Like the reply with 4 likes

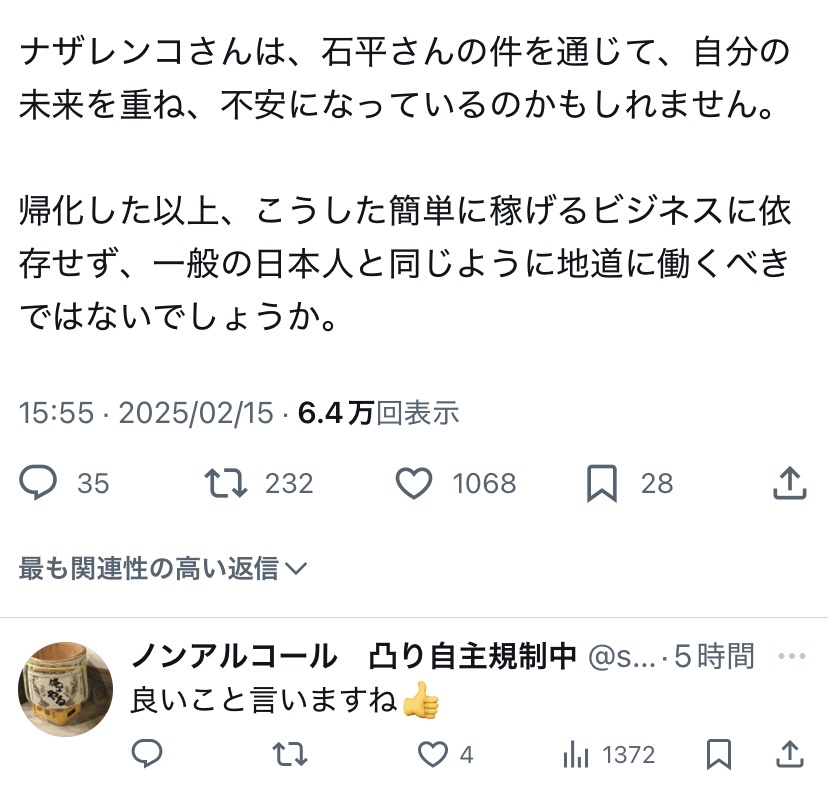434,754
